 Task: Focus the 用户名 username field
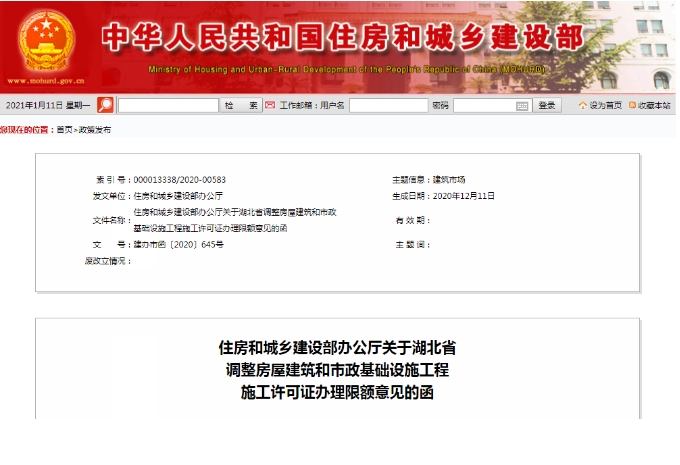pos(389,105)
